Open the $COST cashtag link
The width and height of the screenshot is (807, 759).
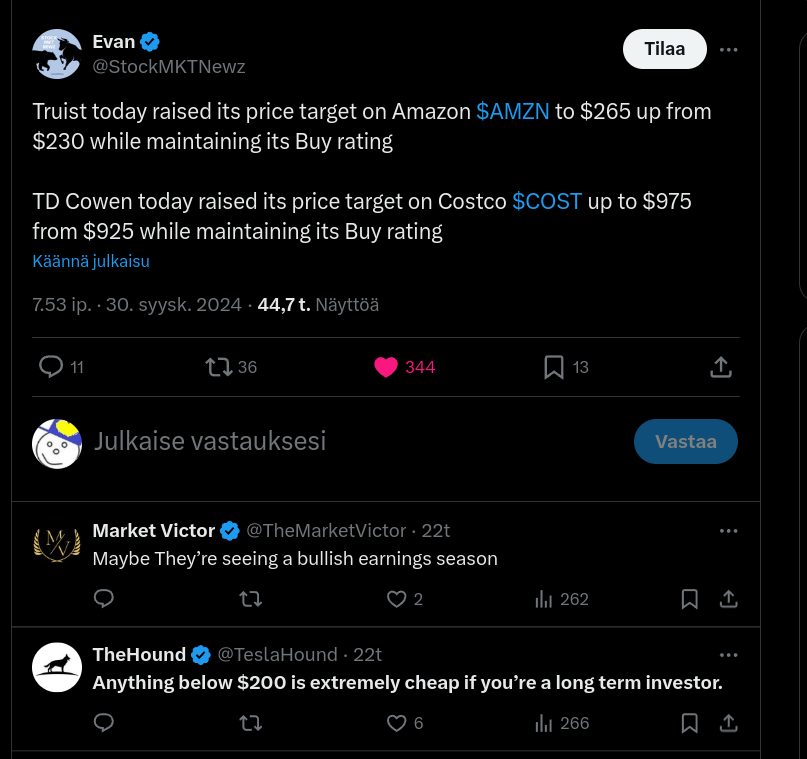547,201
